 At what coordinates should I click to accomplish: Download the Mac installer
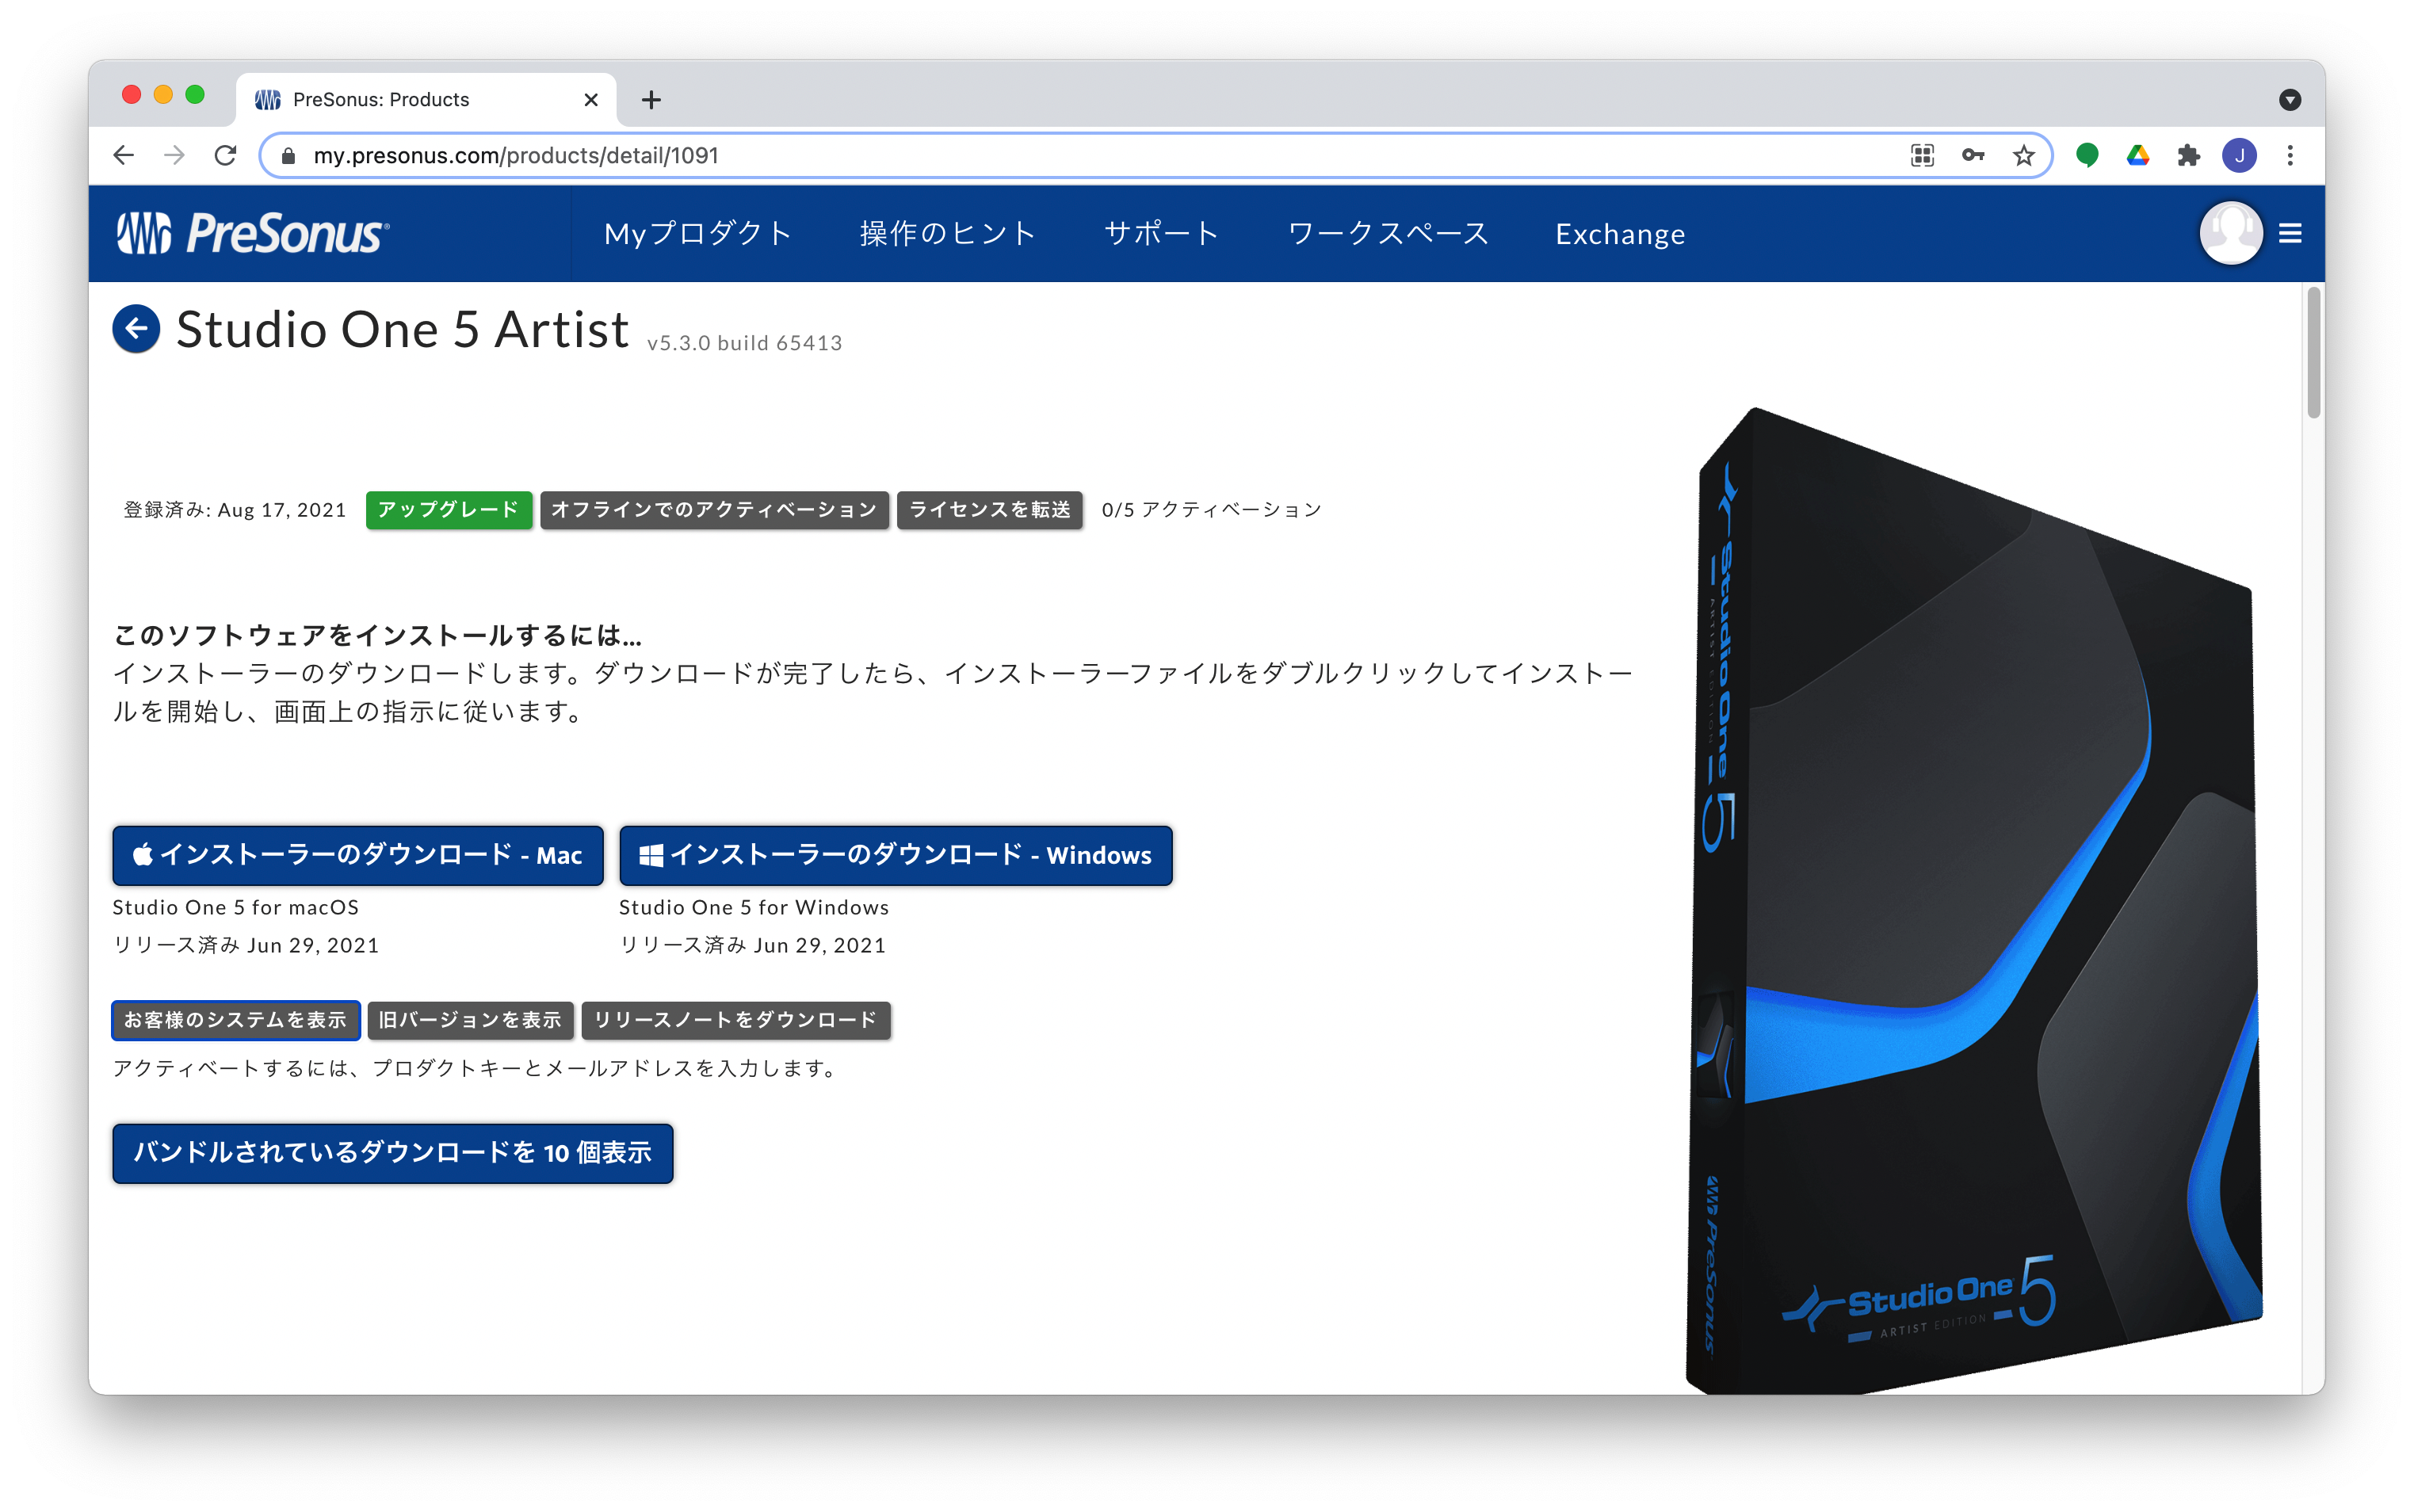358,855
